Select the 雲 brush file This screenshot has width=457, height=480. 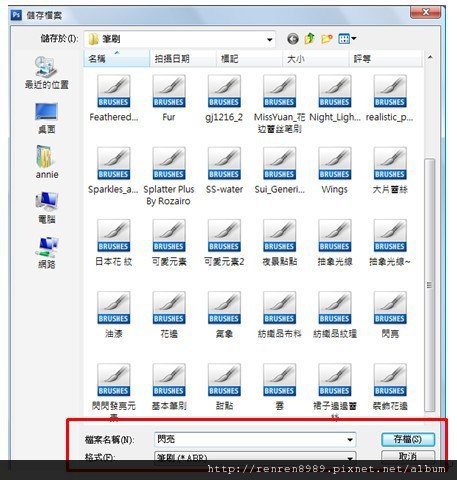279,388
